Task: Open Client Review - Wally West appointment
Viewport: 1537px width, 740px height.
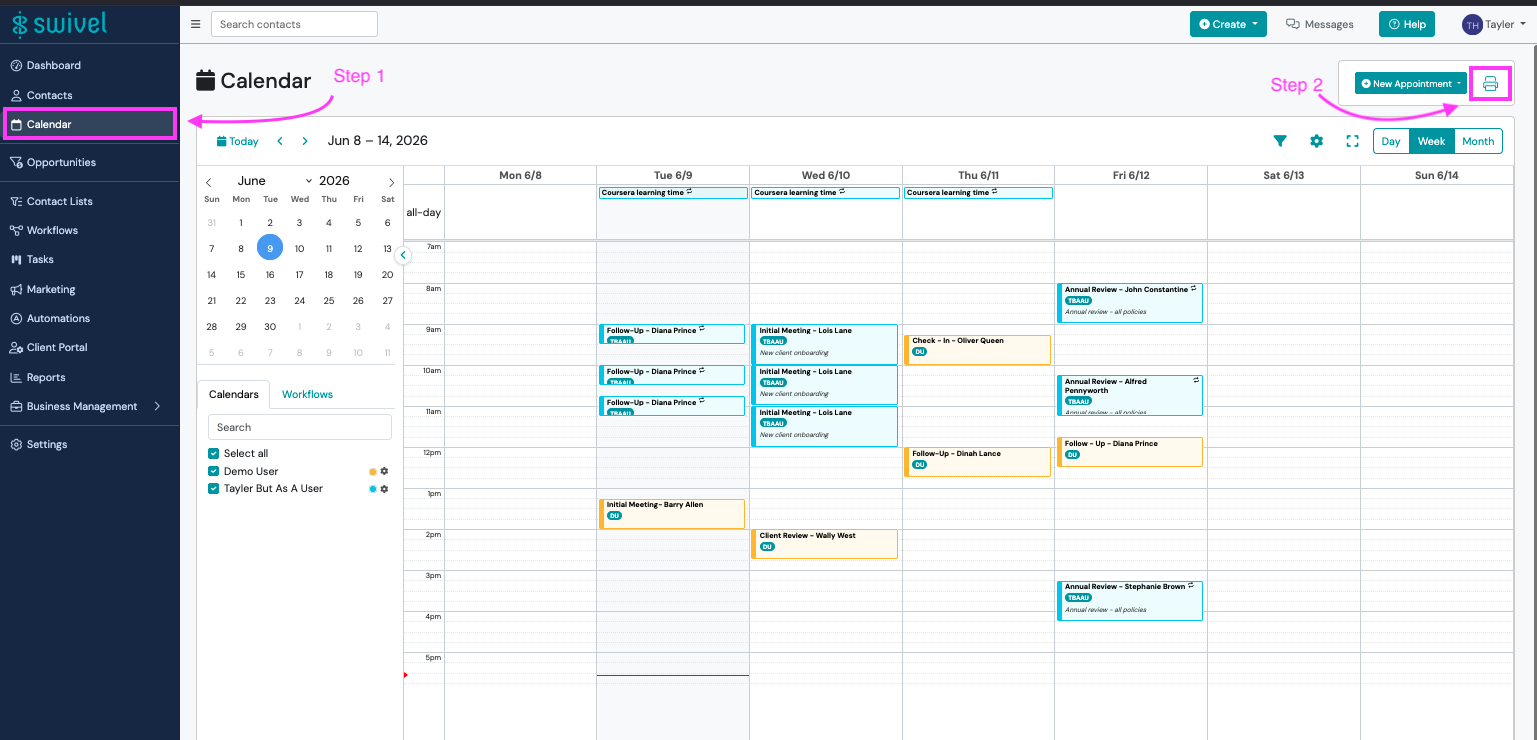Action: tap(824, 544)
